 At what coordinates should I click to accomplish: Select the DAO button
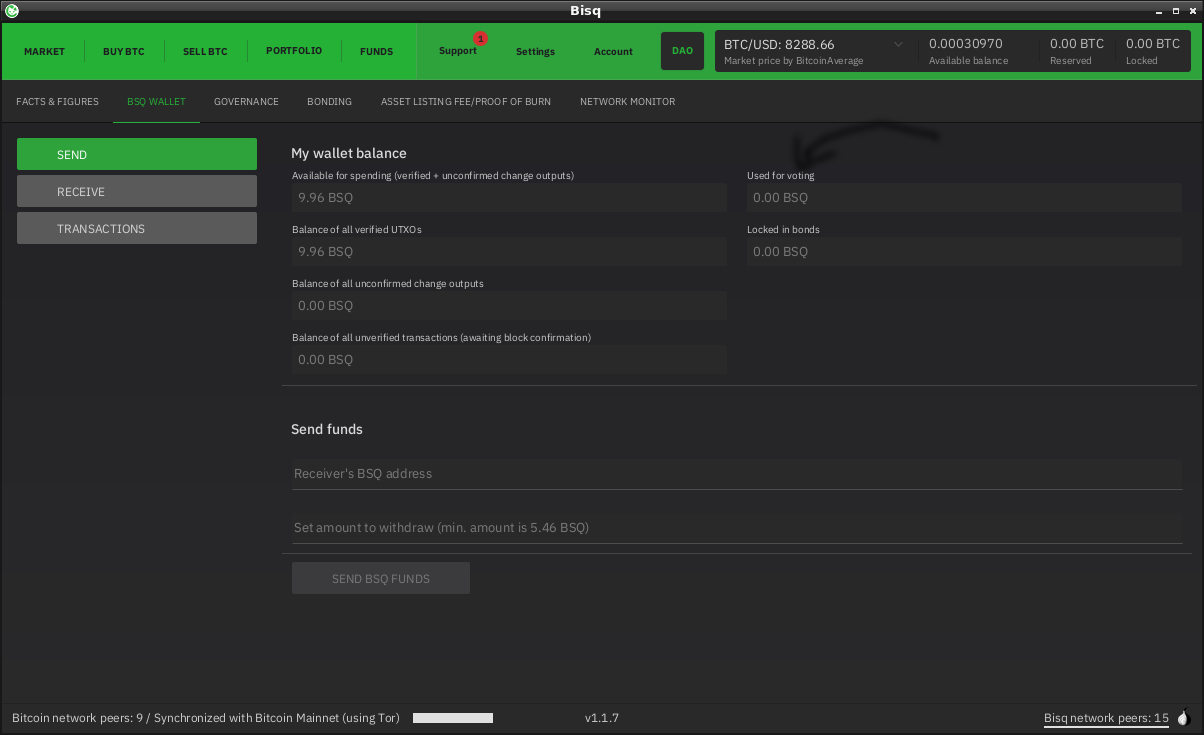tap(682, 51)
